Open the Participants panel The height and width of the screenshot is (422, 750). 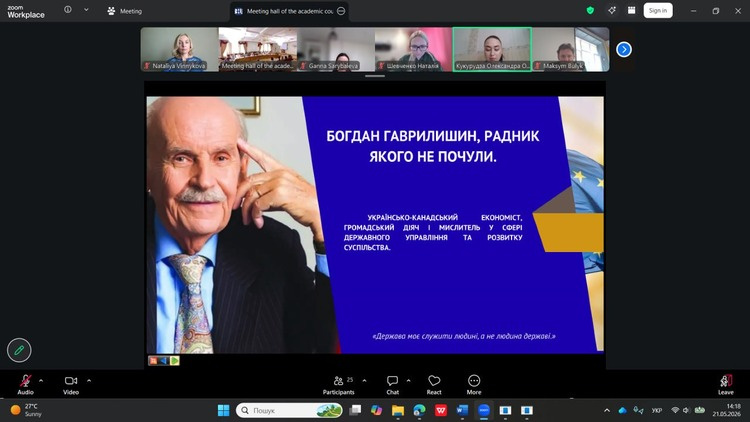338,384
